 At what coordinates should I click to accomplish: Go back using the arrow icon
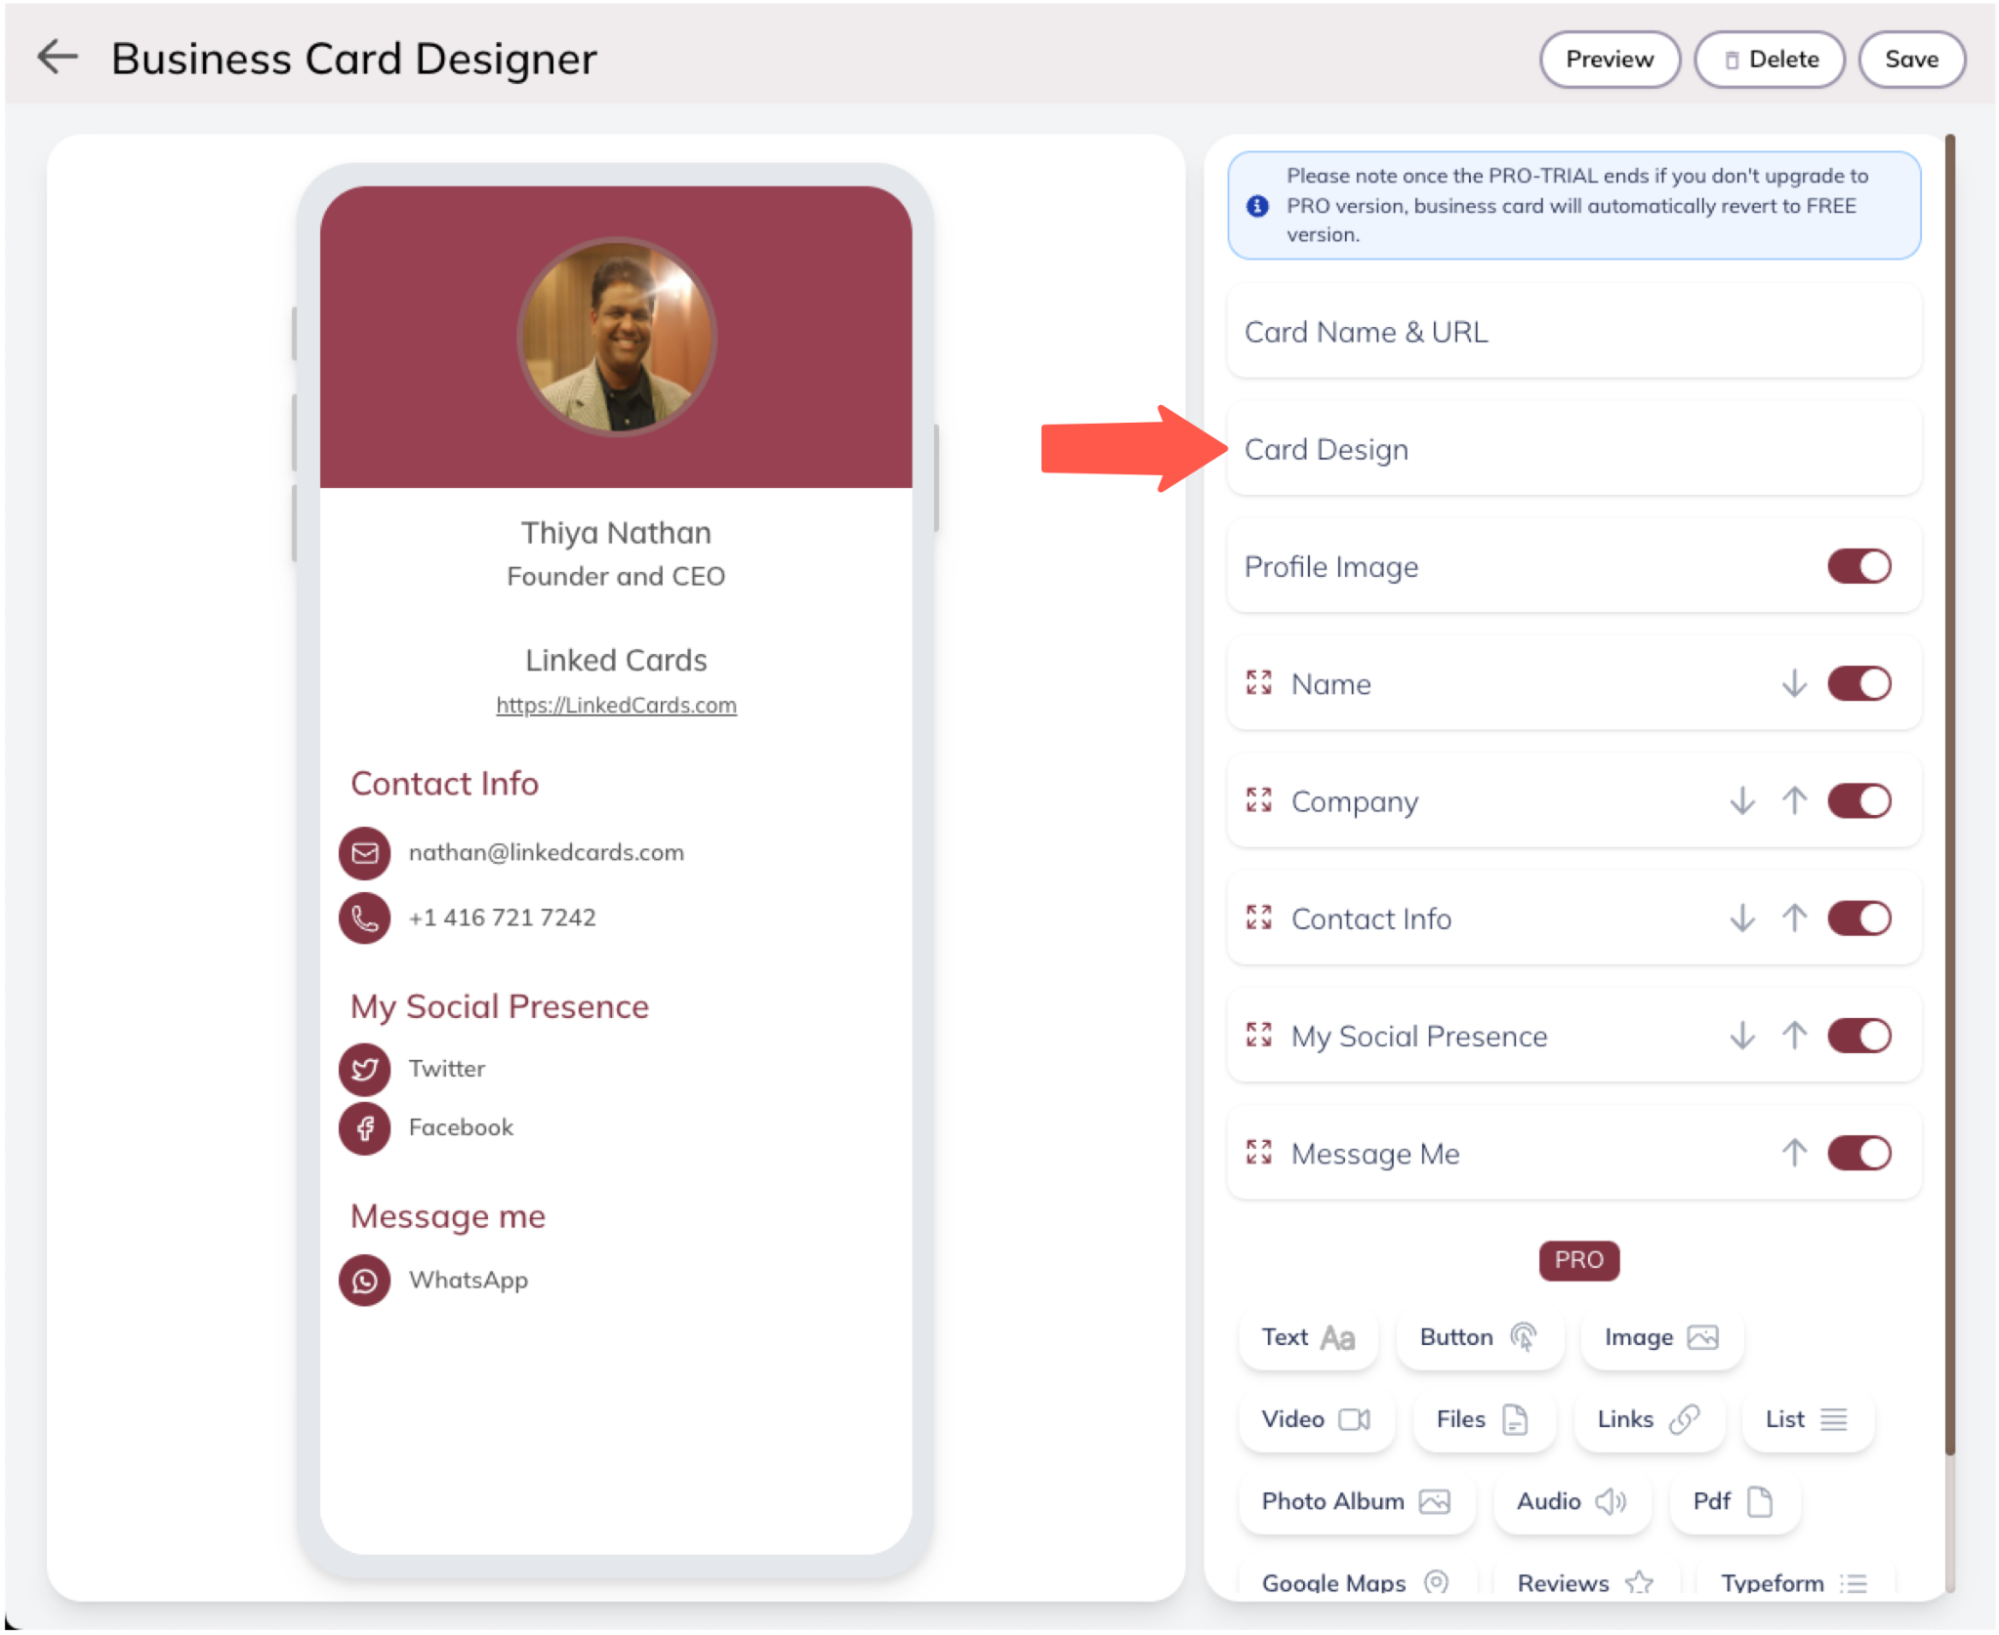pos(57,57)
